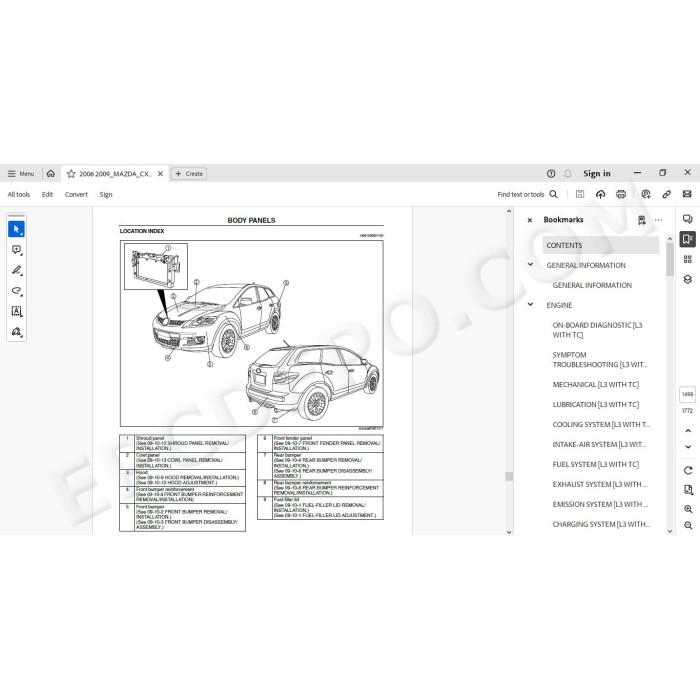Choose the Draw freehand loop tool
This screenshot has height=700, width=700.
click(x=17, y=291)
